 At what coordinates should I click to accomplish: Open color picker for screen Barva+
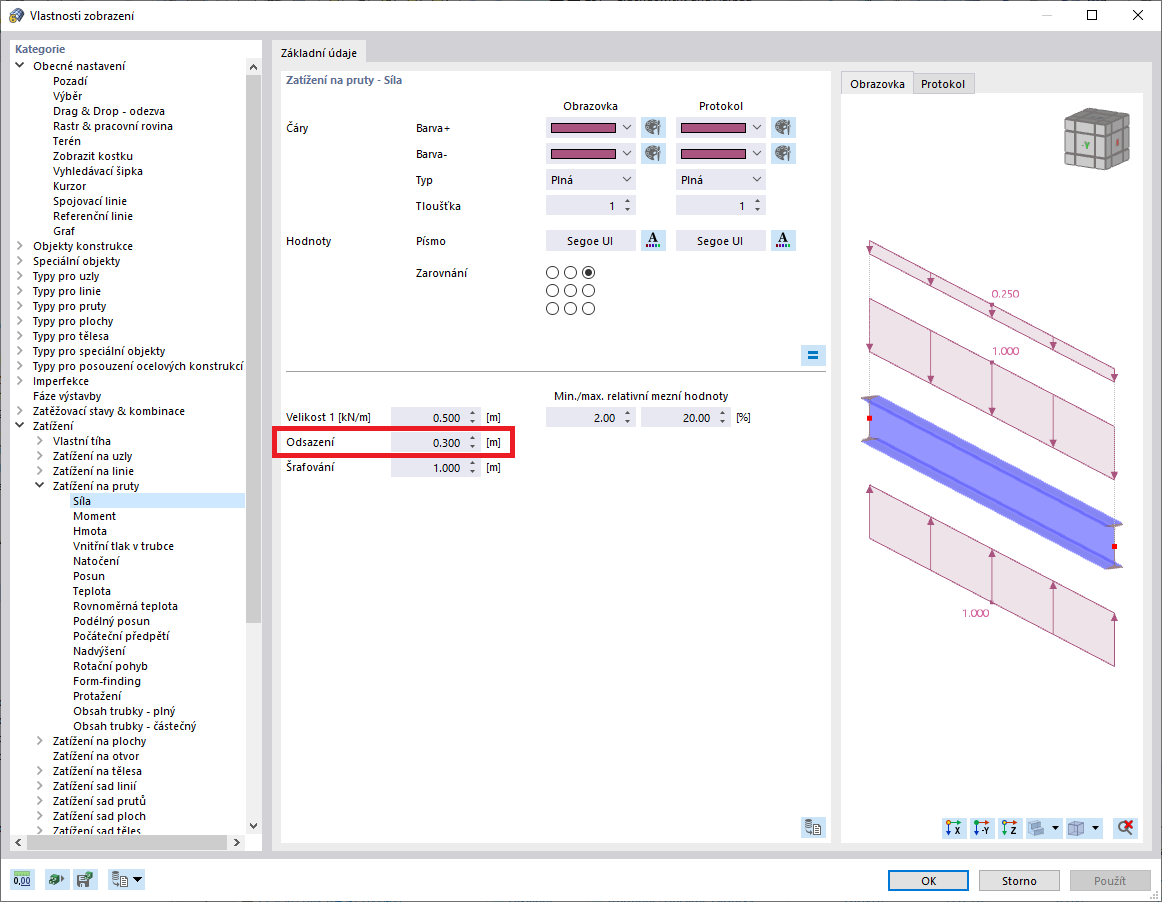(653, 127)
